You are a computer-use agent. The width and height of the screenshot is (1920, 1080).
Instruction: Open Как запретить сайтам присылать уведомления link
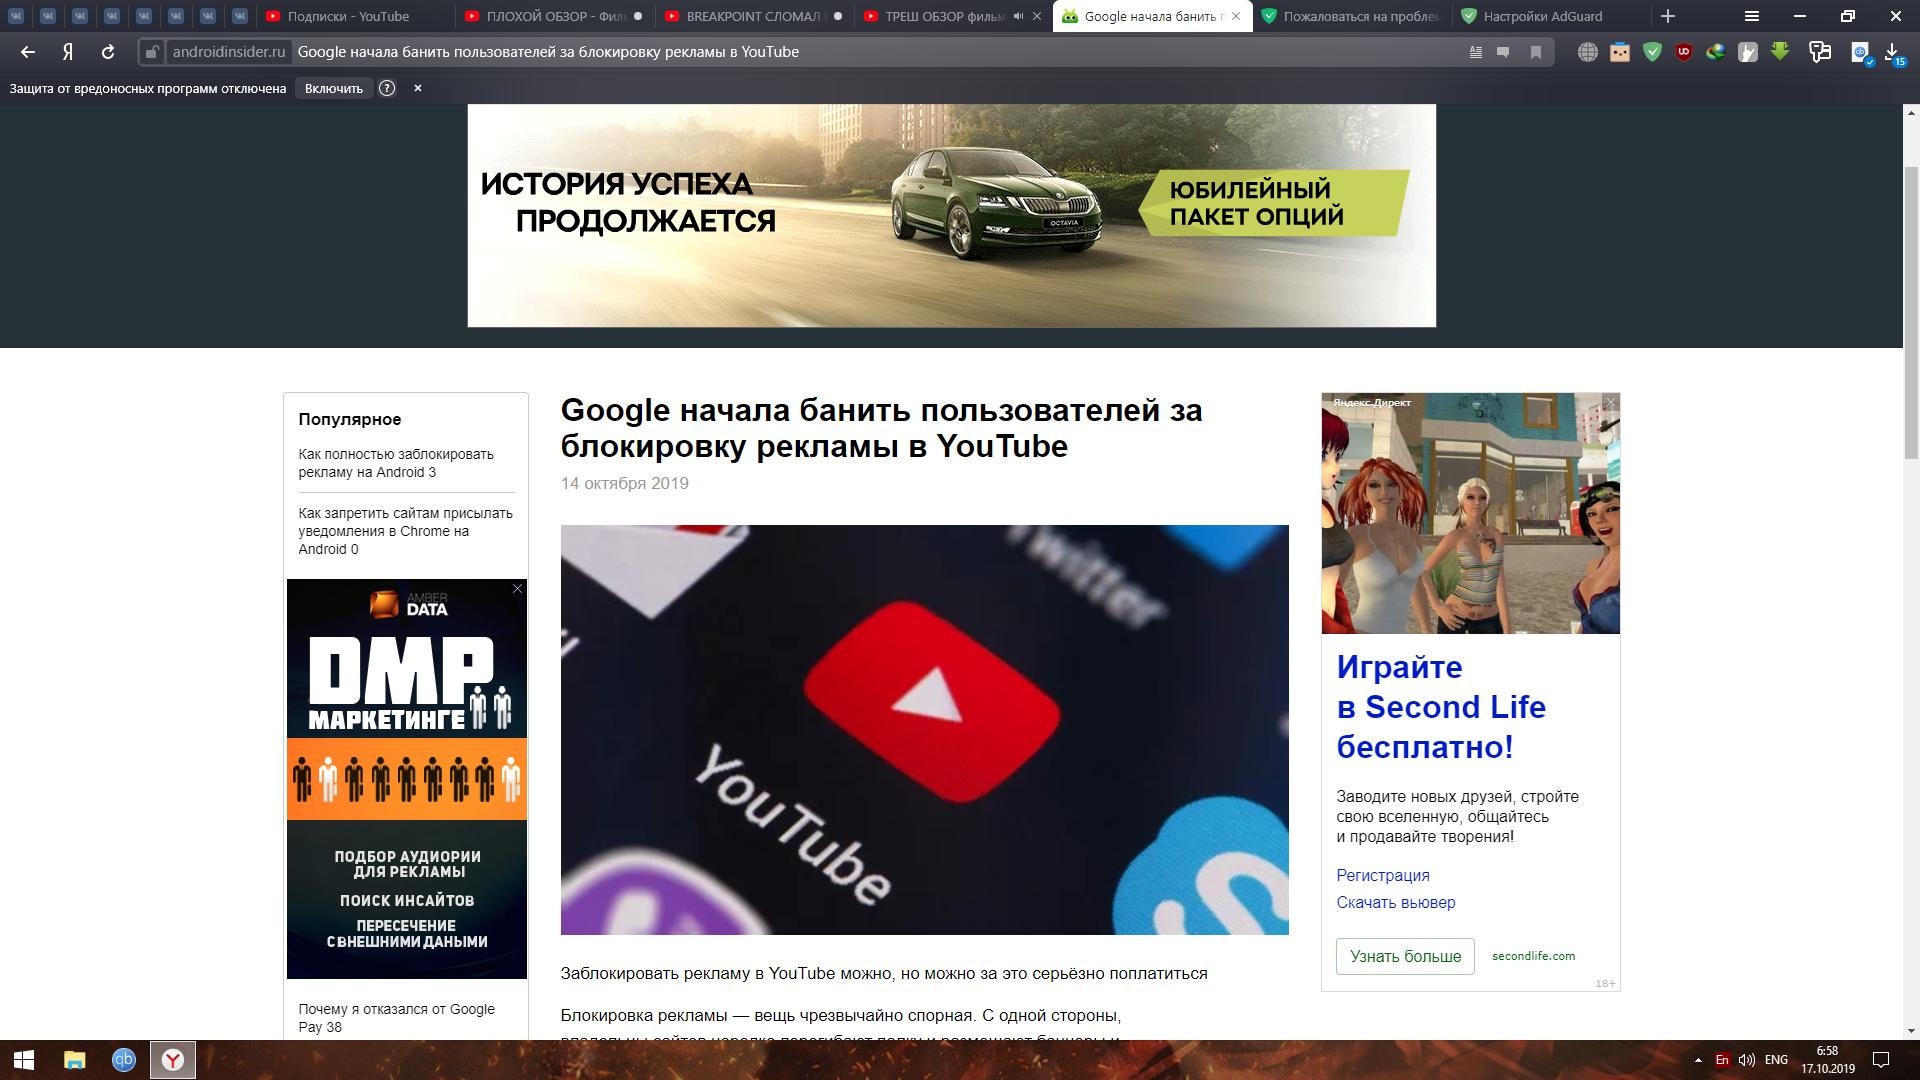(405, 531)
